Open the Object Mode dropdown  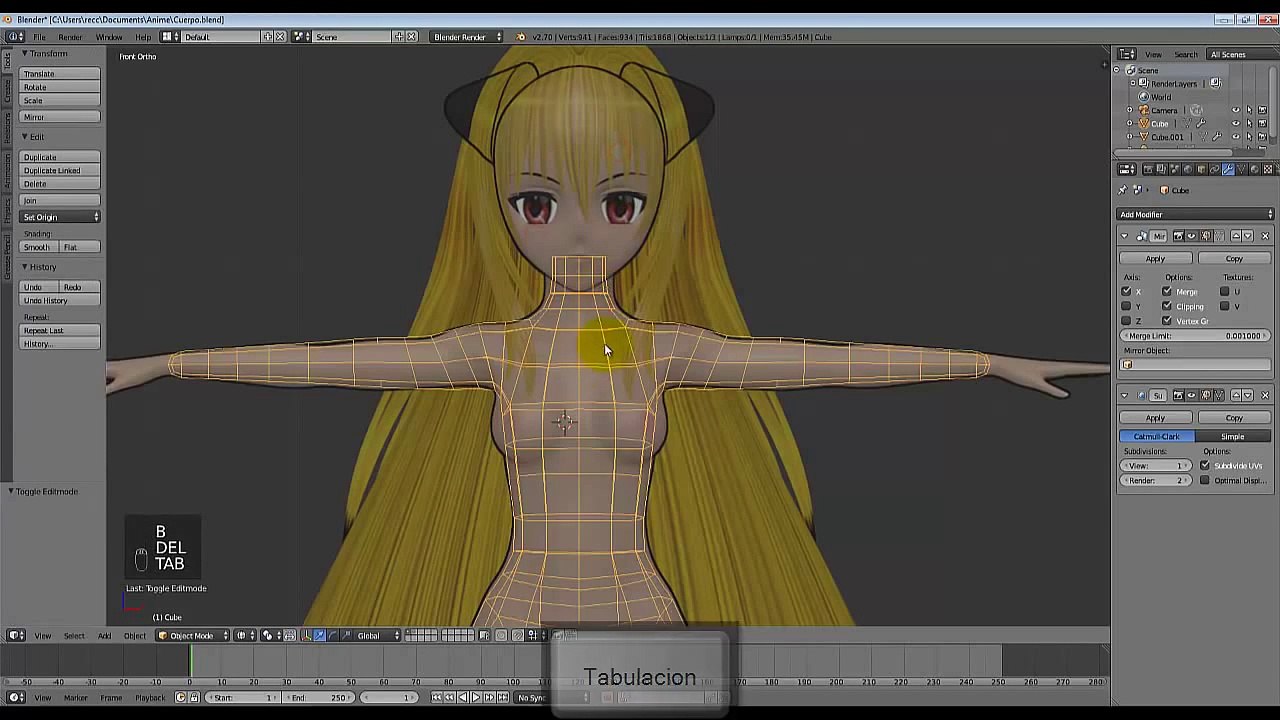coord(192,635)
